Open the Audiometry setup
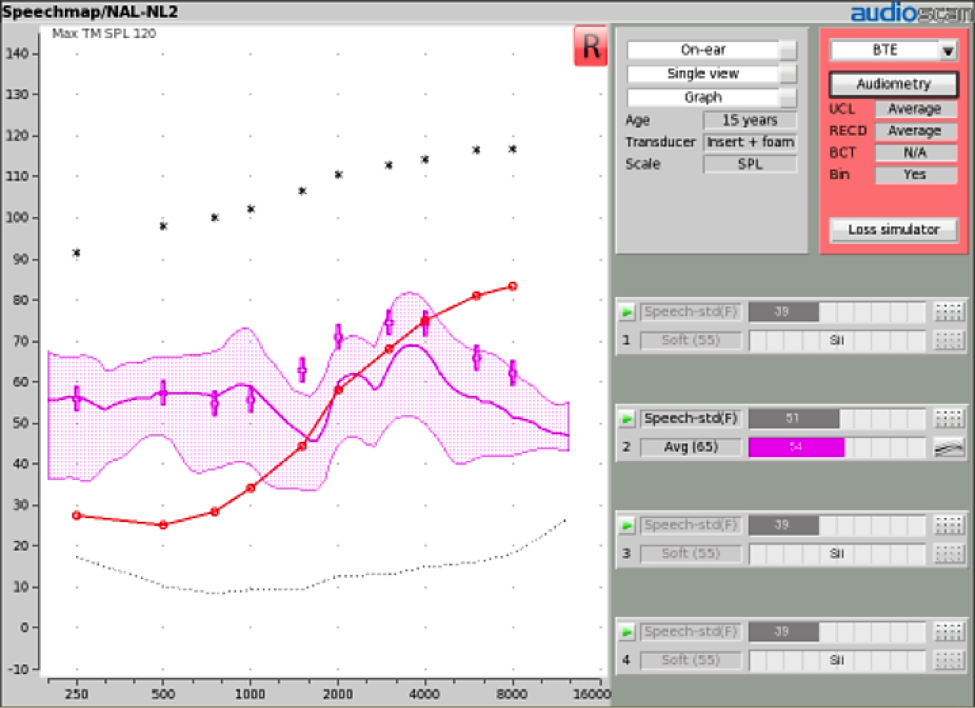Viewport: 975px width, 708px height. [894, 84]
